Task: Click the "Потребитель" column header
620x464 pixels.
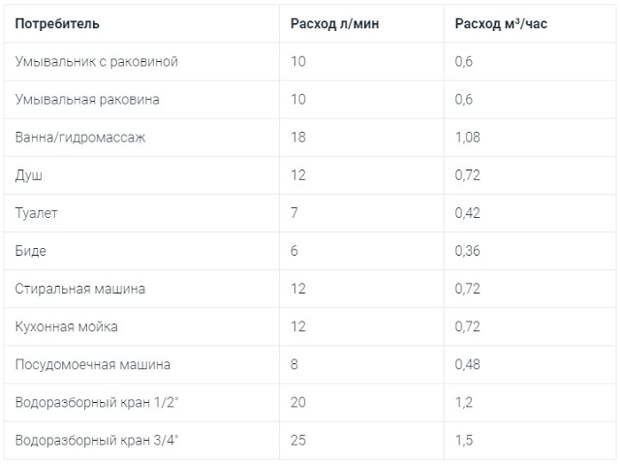Action: pyautogui.click(x=58, y=23)
